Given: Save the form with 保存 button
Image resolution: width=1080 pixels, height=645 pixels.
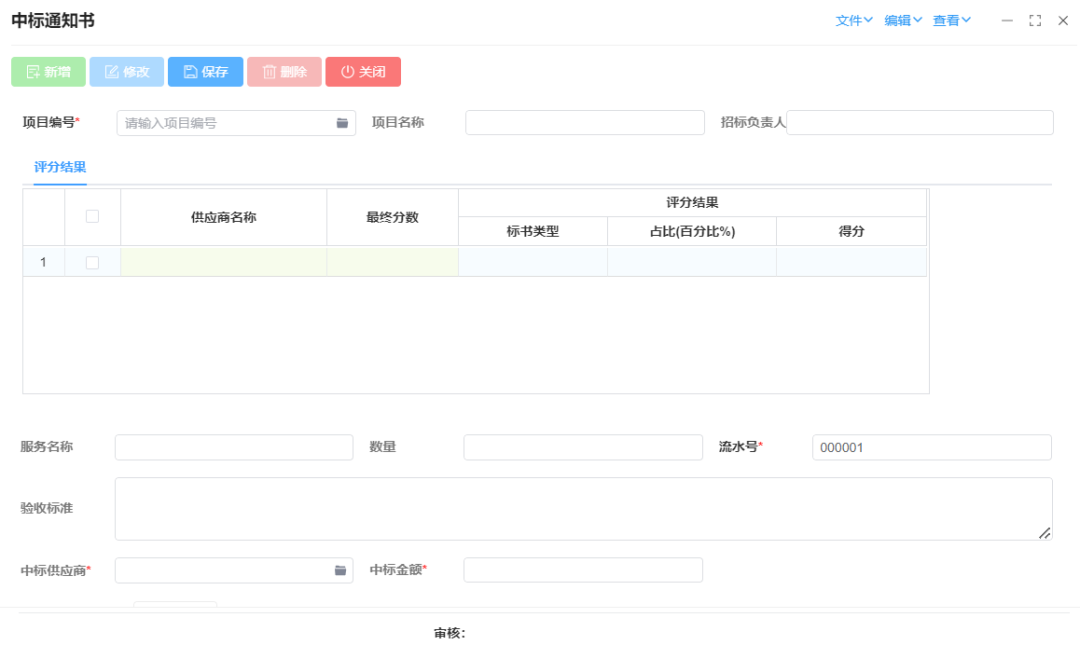Looking at the screenshot, I should point(205,72).
